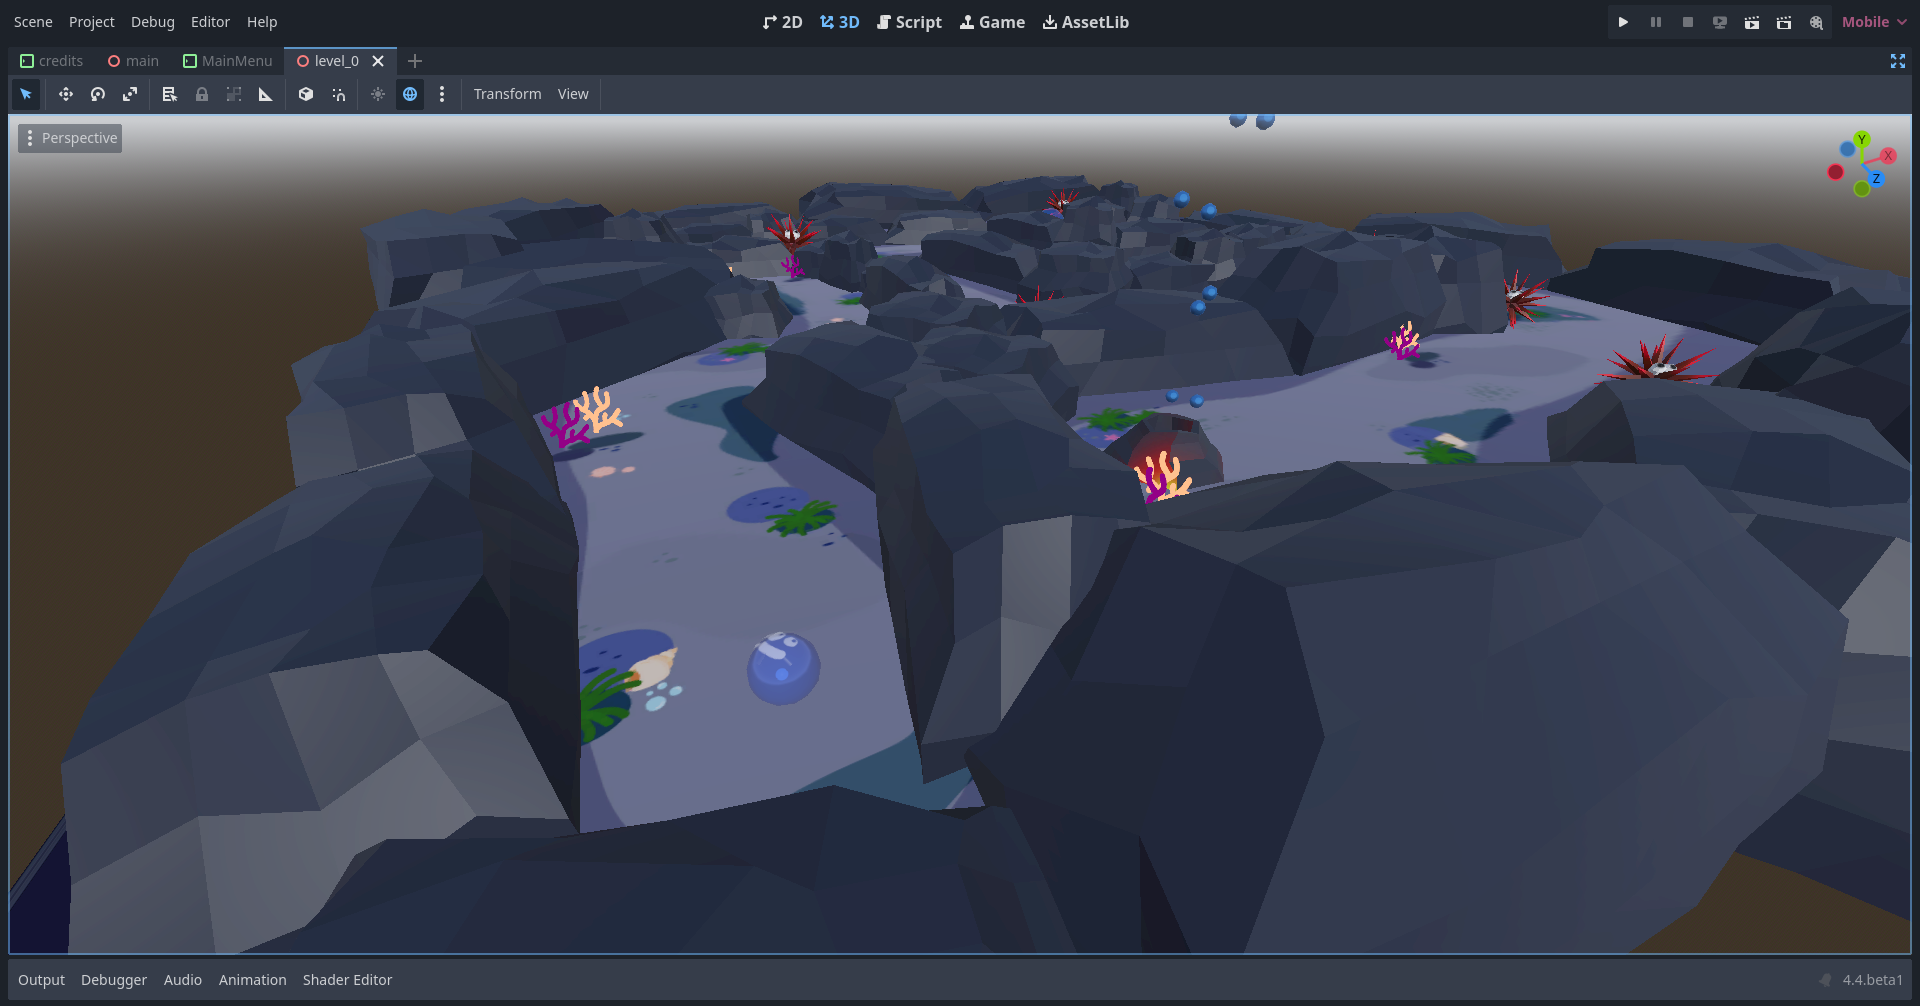Switch to the 2D workspace
The width and height of the screenshot is (1920, 1006).
(x=782, y=22)
